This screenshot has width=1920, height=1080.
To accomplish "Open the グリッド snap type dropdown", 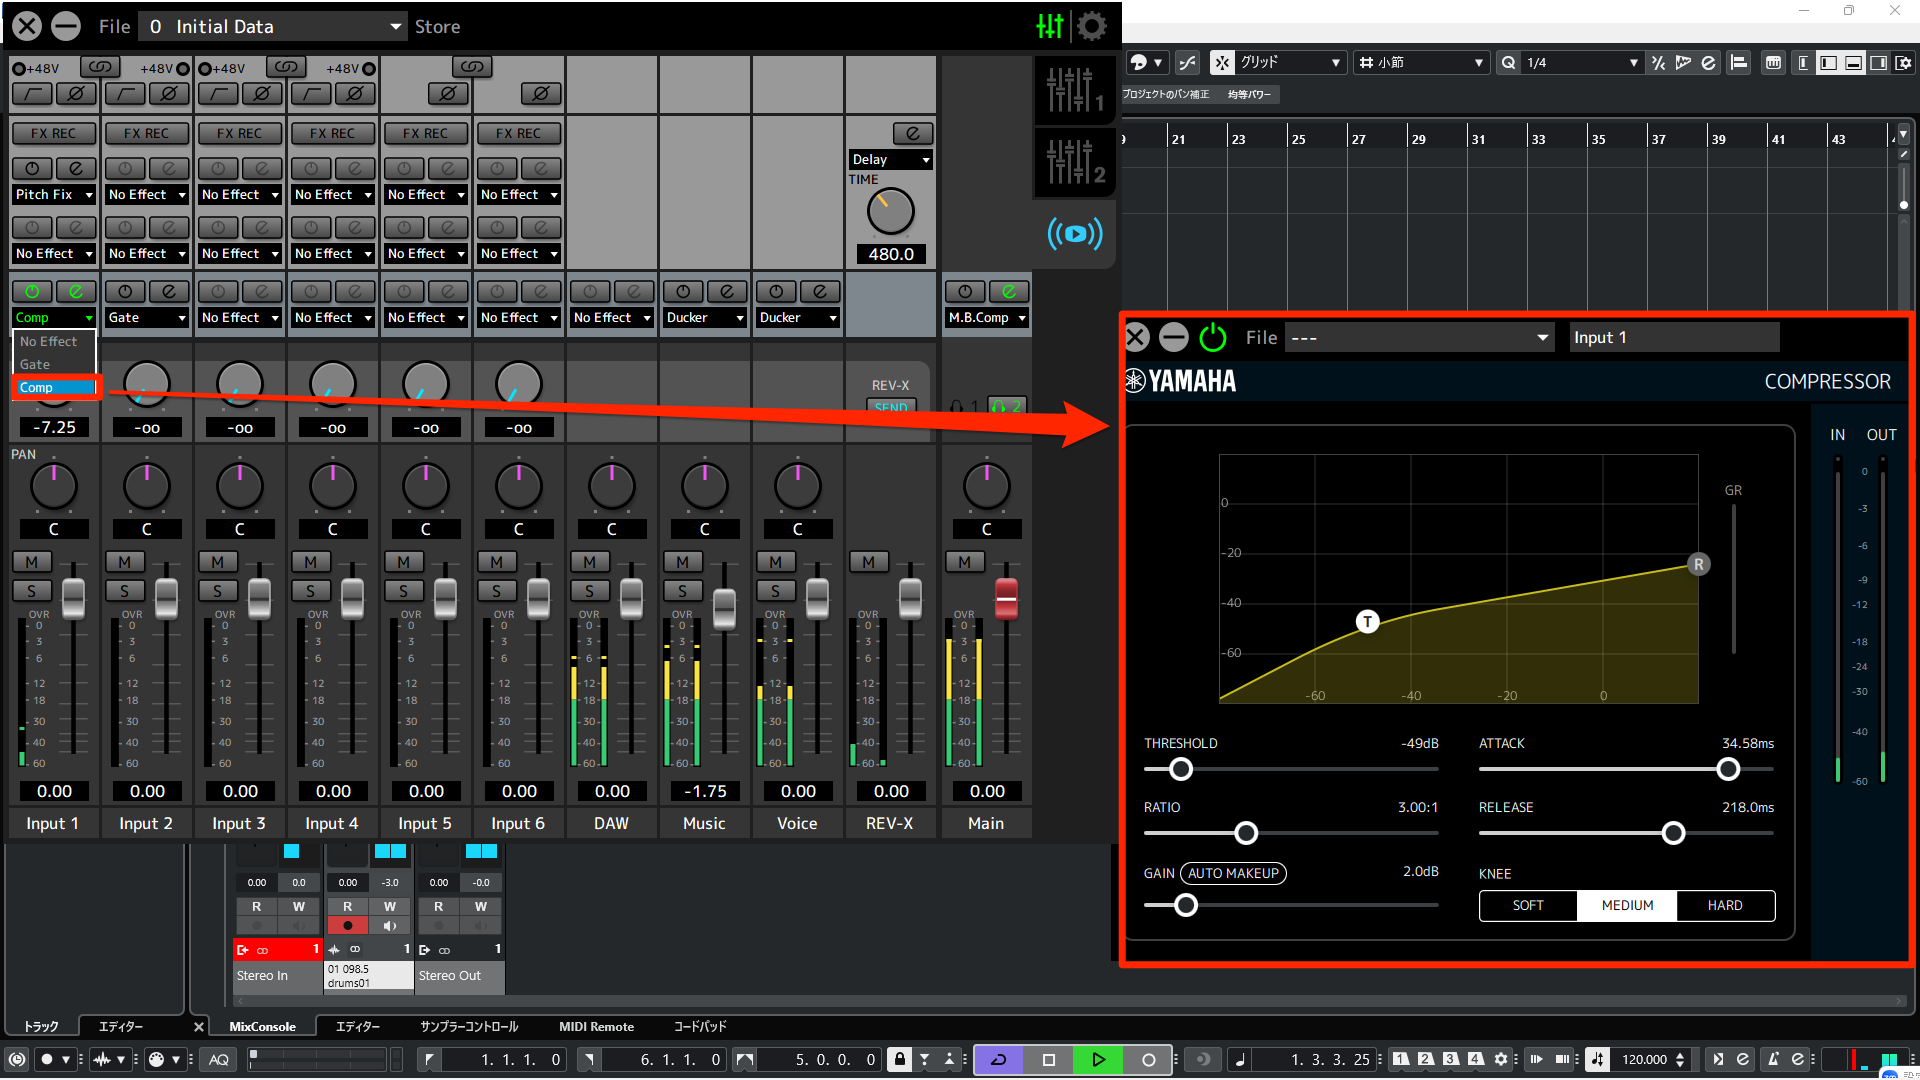I will [x=1289, y=62].
